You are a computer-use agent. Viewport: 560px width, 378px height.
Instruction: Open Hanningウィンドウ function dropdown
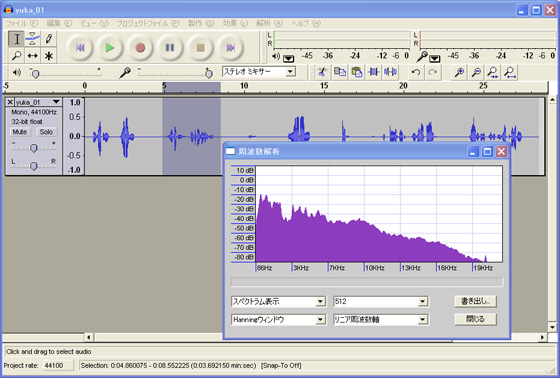pyautogui.click(x=321, y=319)
